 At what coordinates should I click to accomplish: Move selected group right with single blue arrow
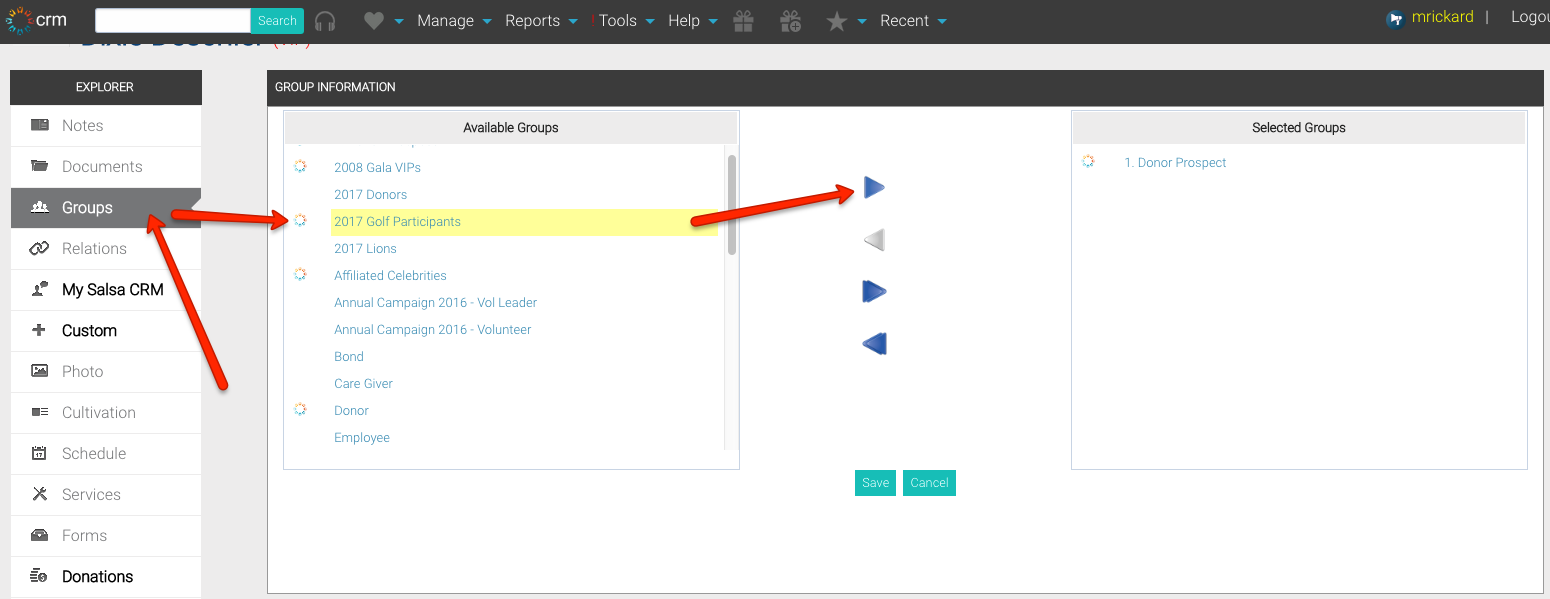[874, 188]
